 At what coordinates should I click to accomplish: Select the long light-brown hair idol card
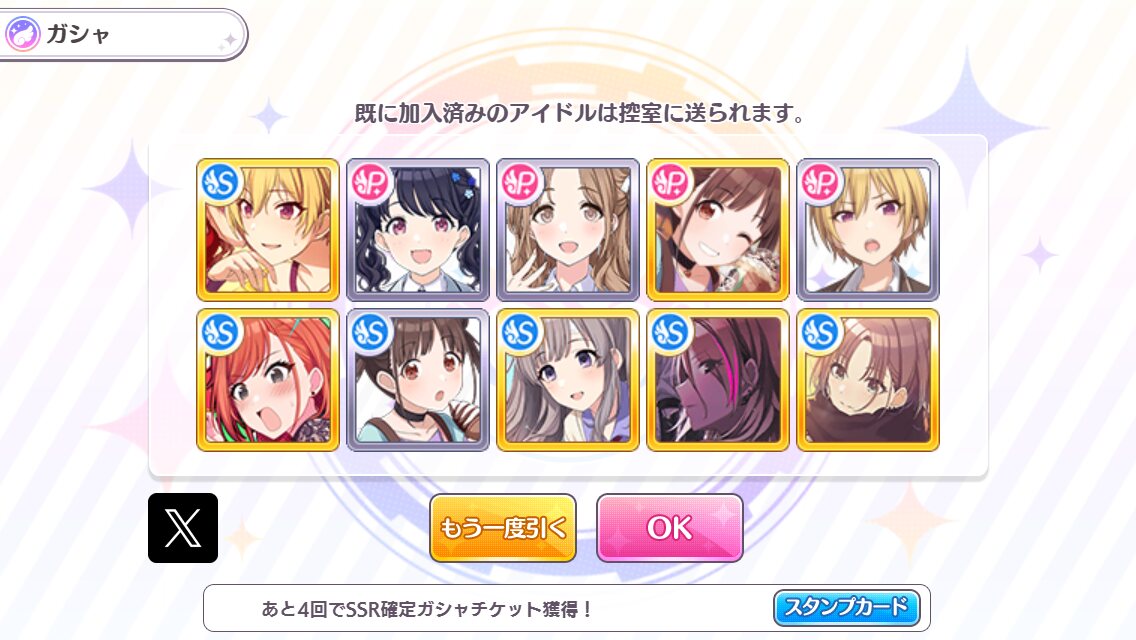[568, 230]
